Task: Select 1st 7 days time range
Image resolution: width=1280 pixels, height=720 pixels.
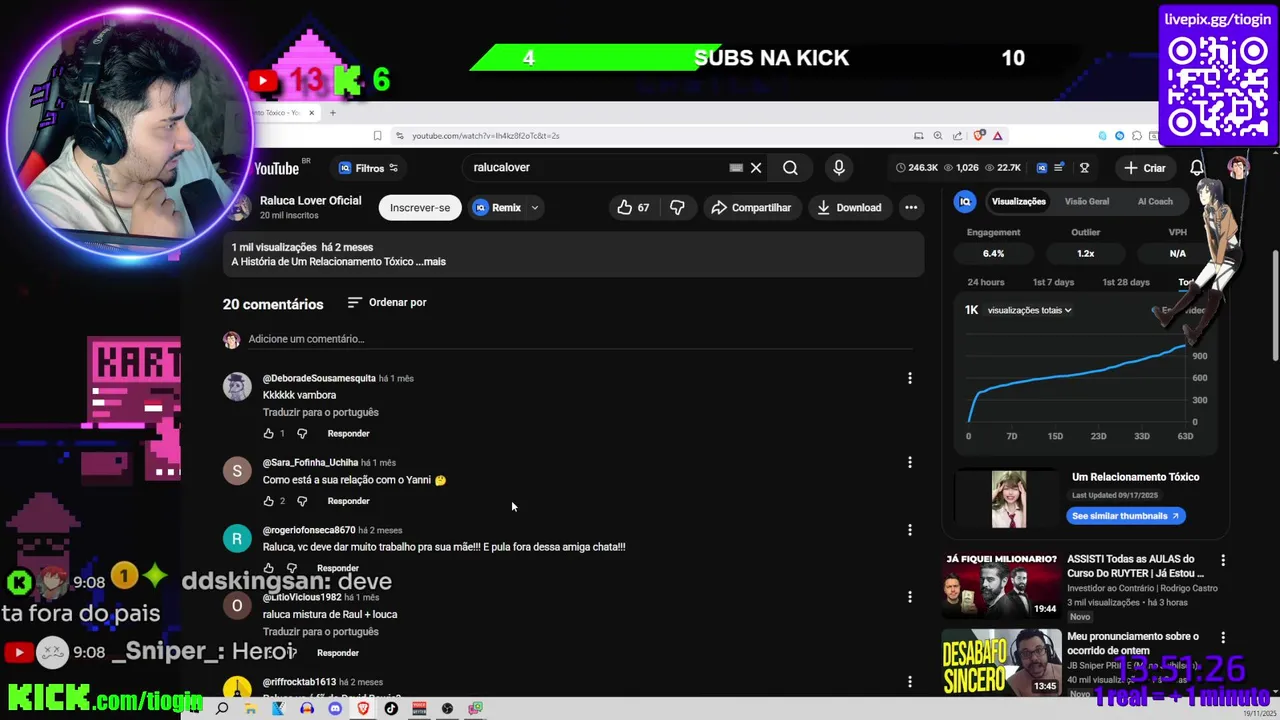Action: (x=1053, y=282)
